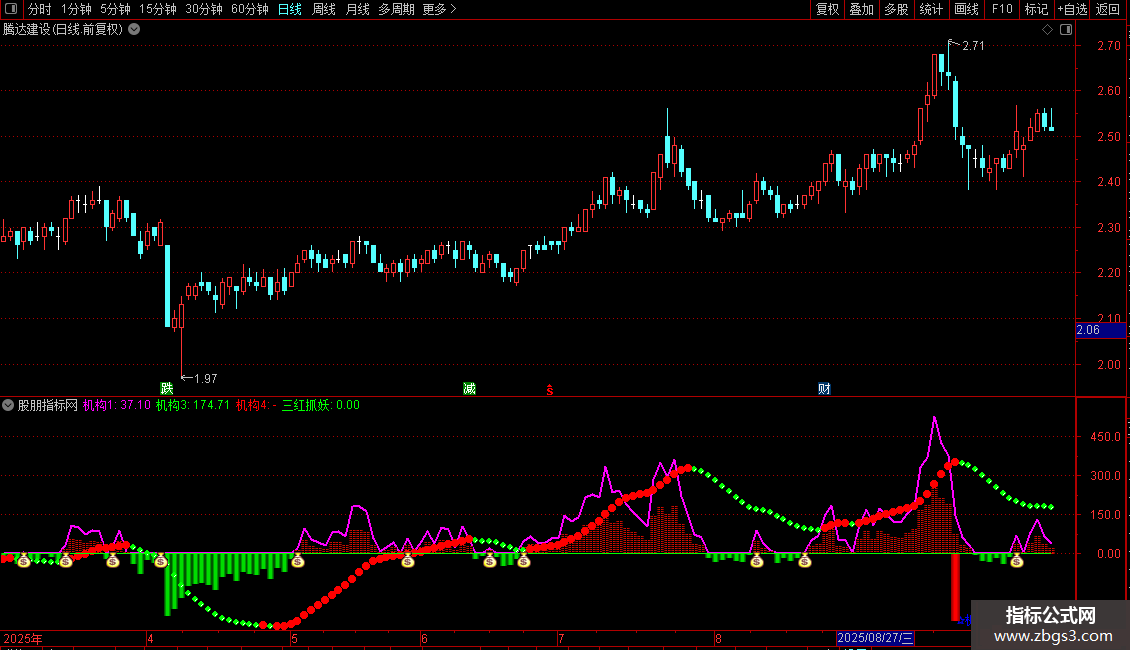Open the 股朋指标网 indicator dropdown arrow
The image size is (1130, 650).
8,405
